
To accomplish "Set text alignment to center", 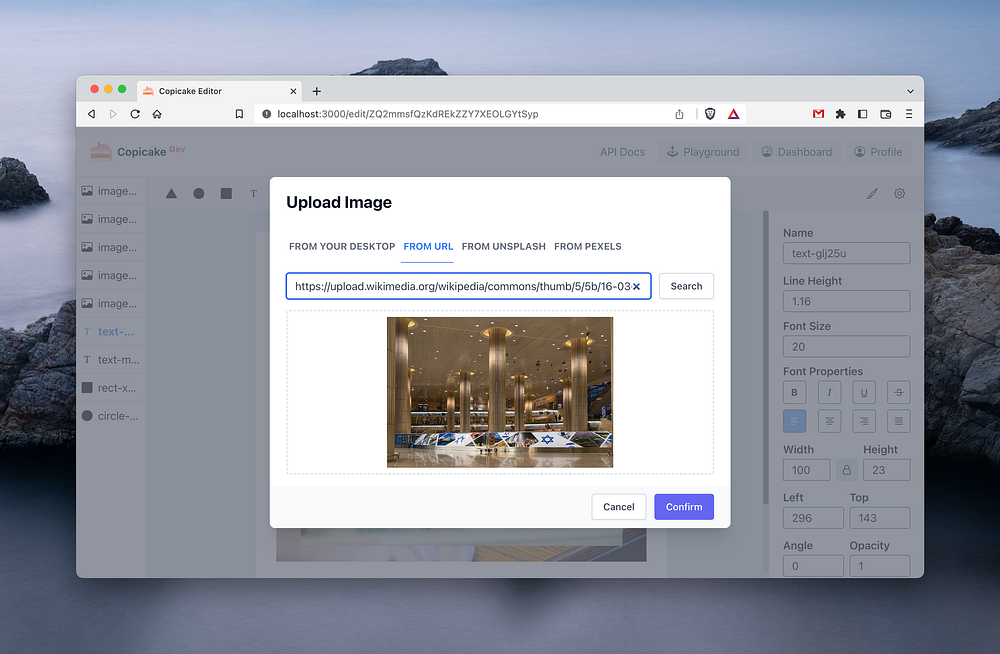I will click(x=829, y=421).
